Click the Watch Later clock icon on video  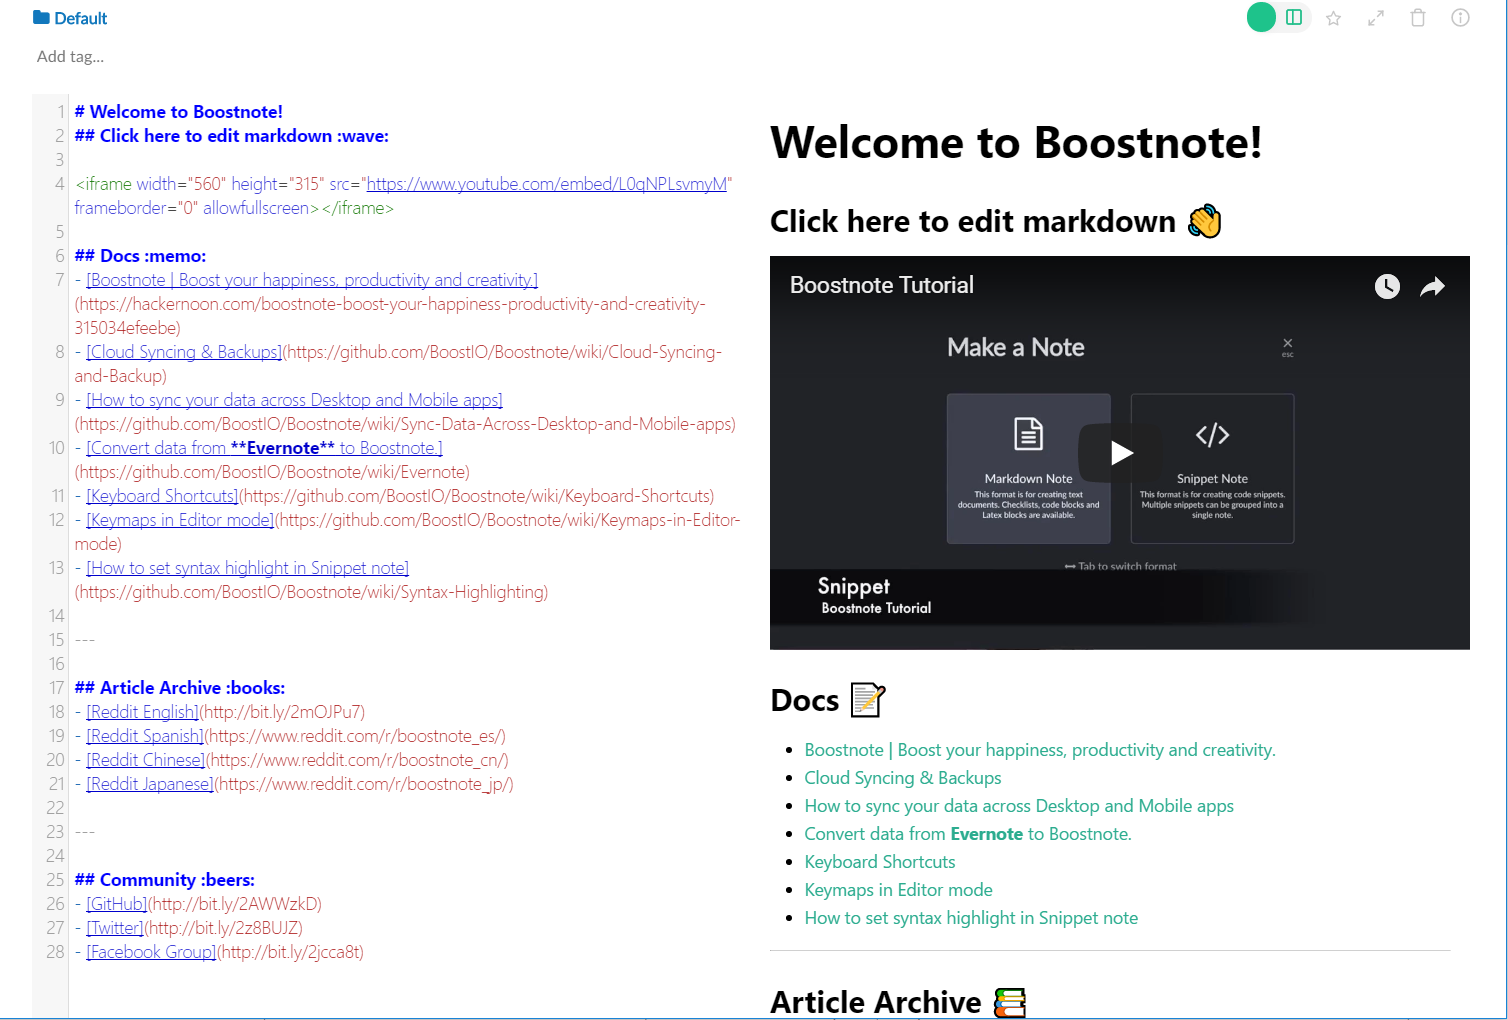pos(1387,286)
